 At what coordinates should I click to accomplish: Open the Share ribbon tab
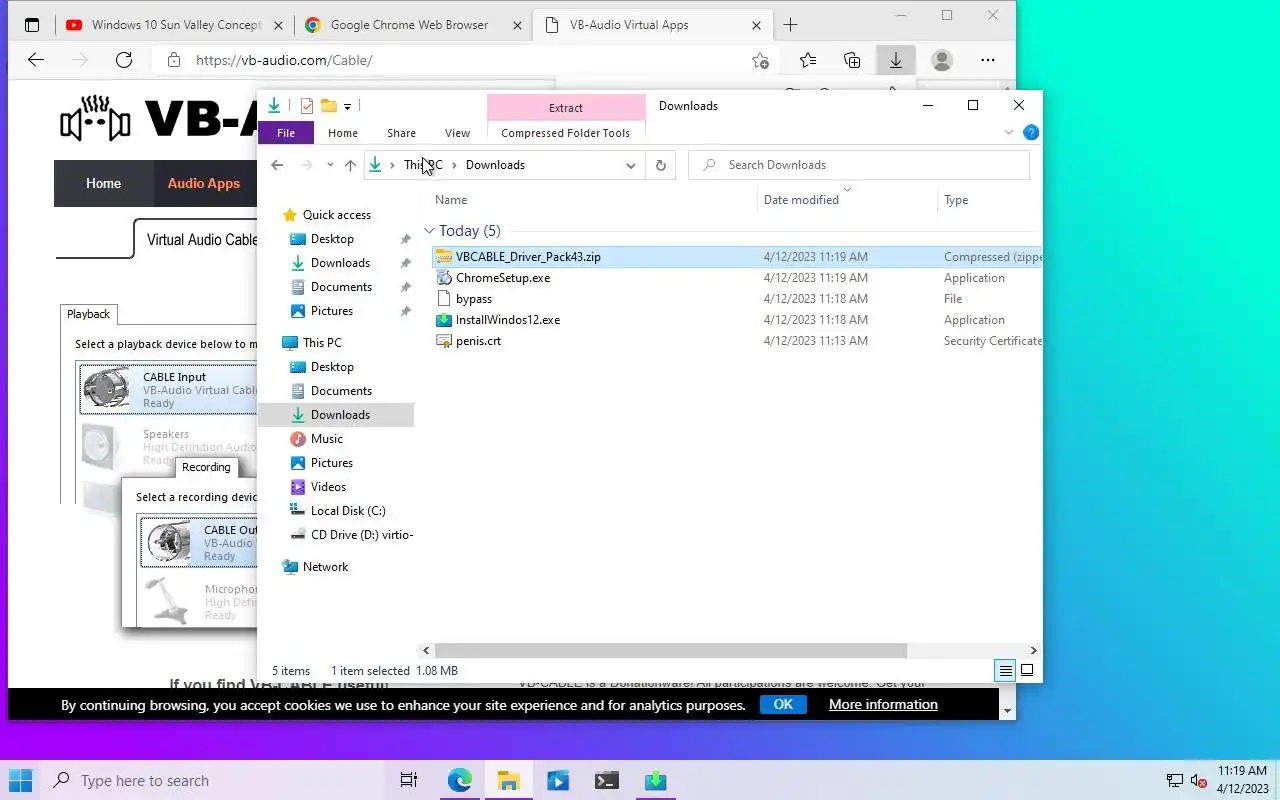(401, 133)
